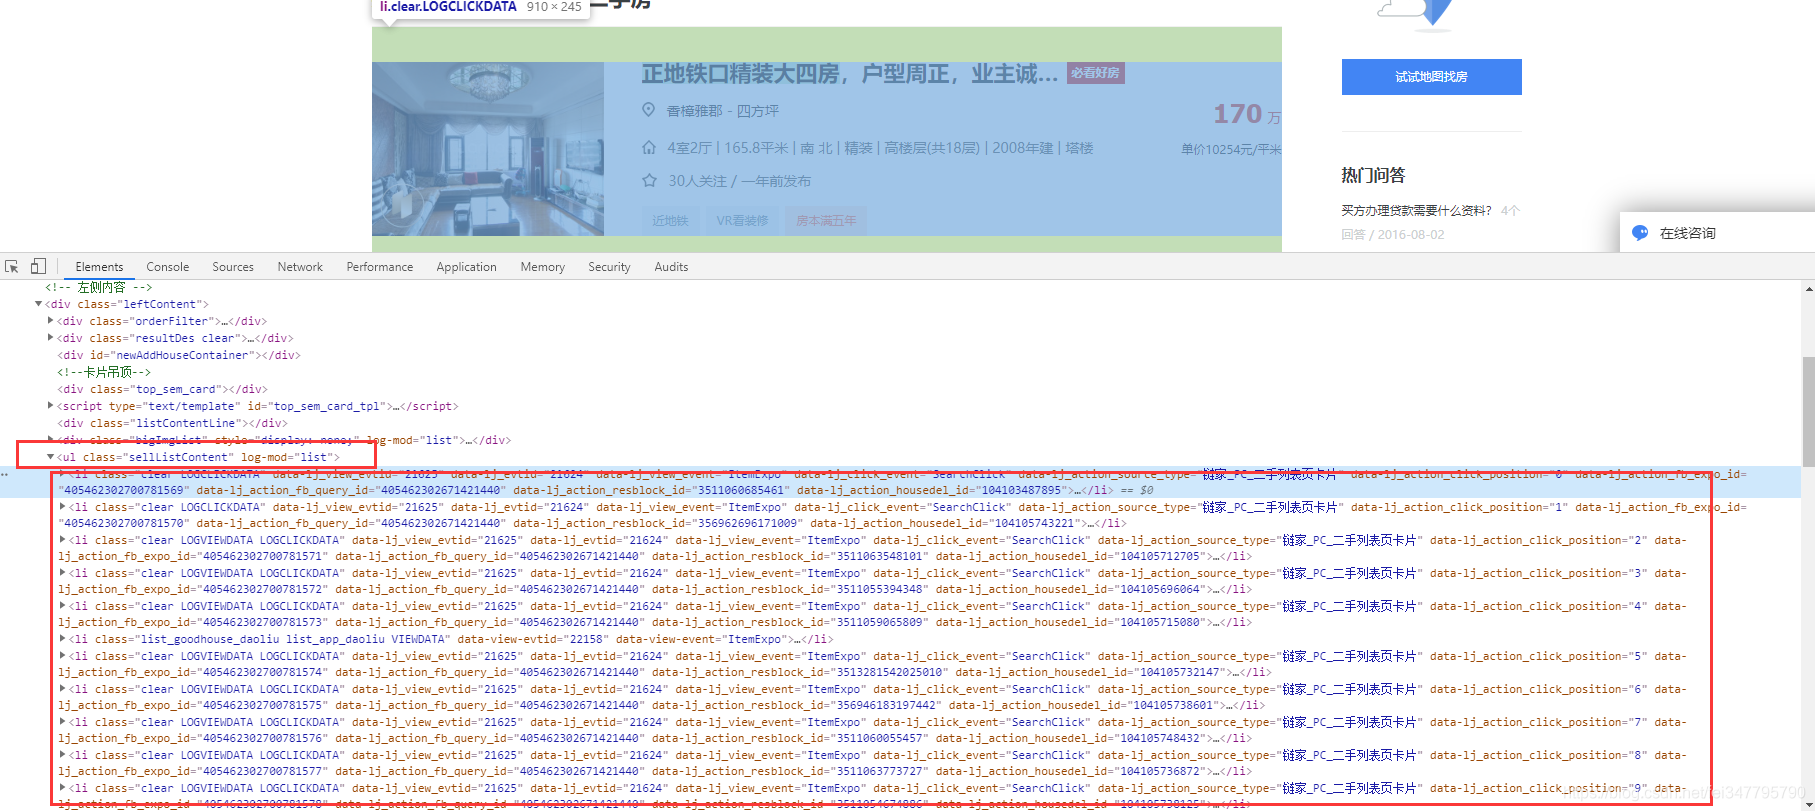Click the VR看装修 tag
Viewport: 1815px width, 811px height.
(742, 220)
